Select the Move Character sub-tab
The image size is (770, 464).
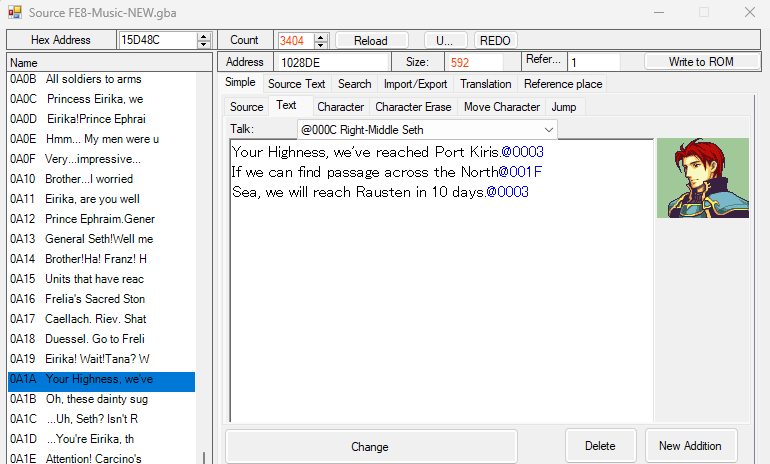point(501,106)
